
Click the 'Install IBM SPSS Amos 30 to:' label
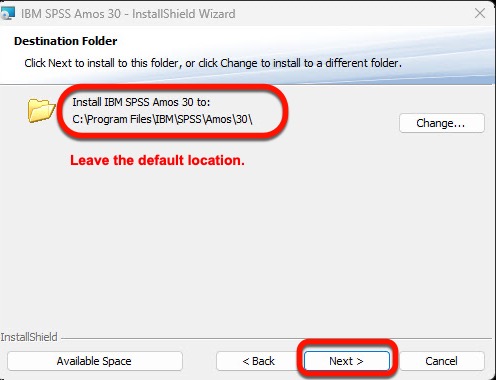coord(141,102)
